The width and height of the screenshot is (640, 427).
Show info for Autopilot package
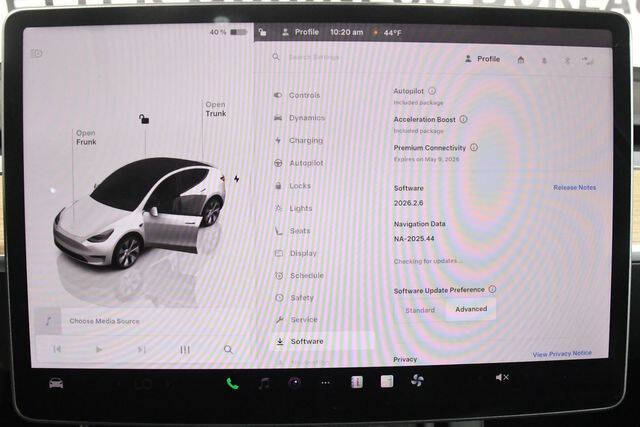pos(432,91)
